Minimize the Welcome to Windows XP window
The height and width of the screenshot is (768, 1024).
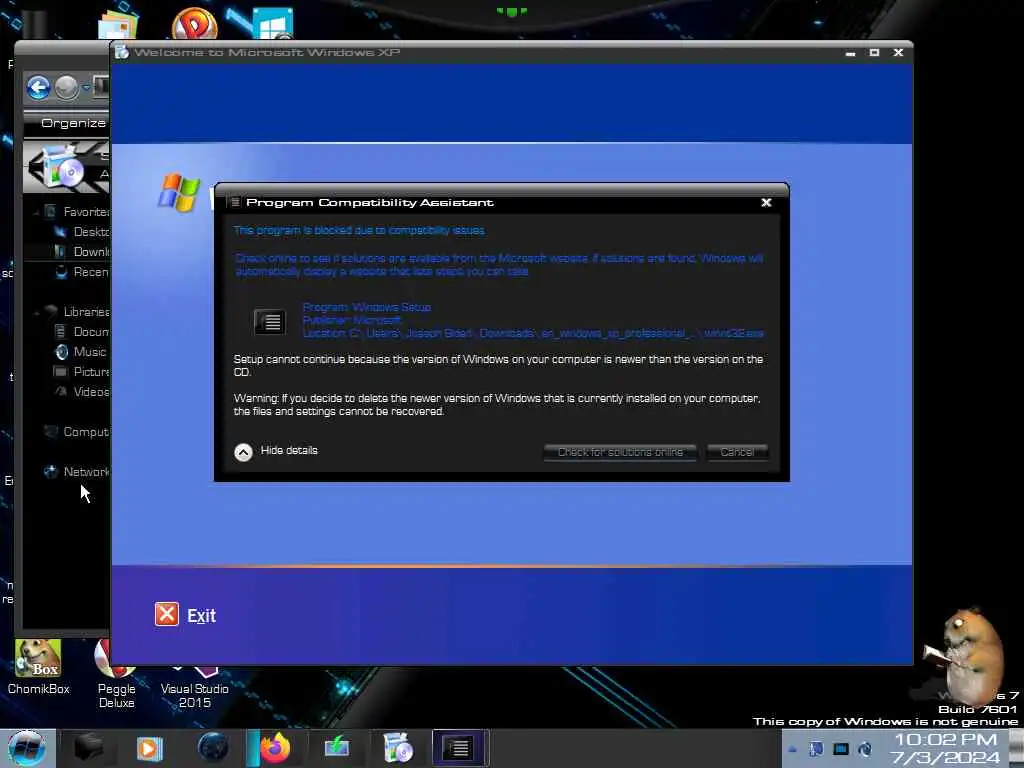(x=850, y=53)
